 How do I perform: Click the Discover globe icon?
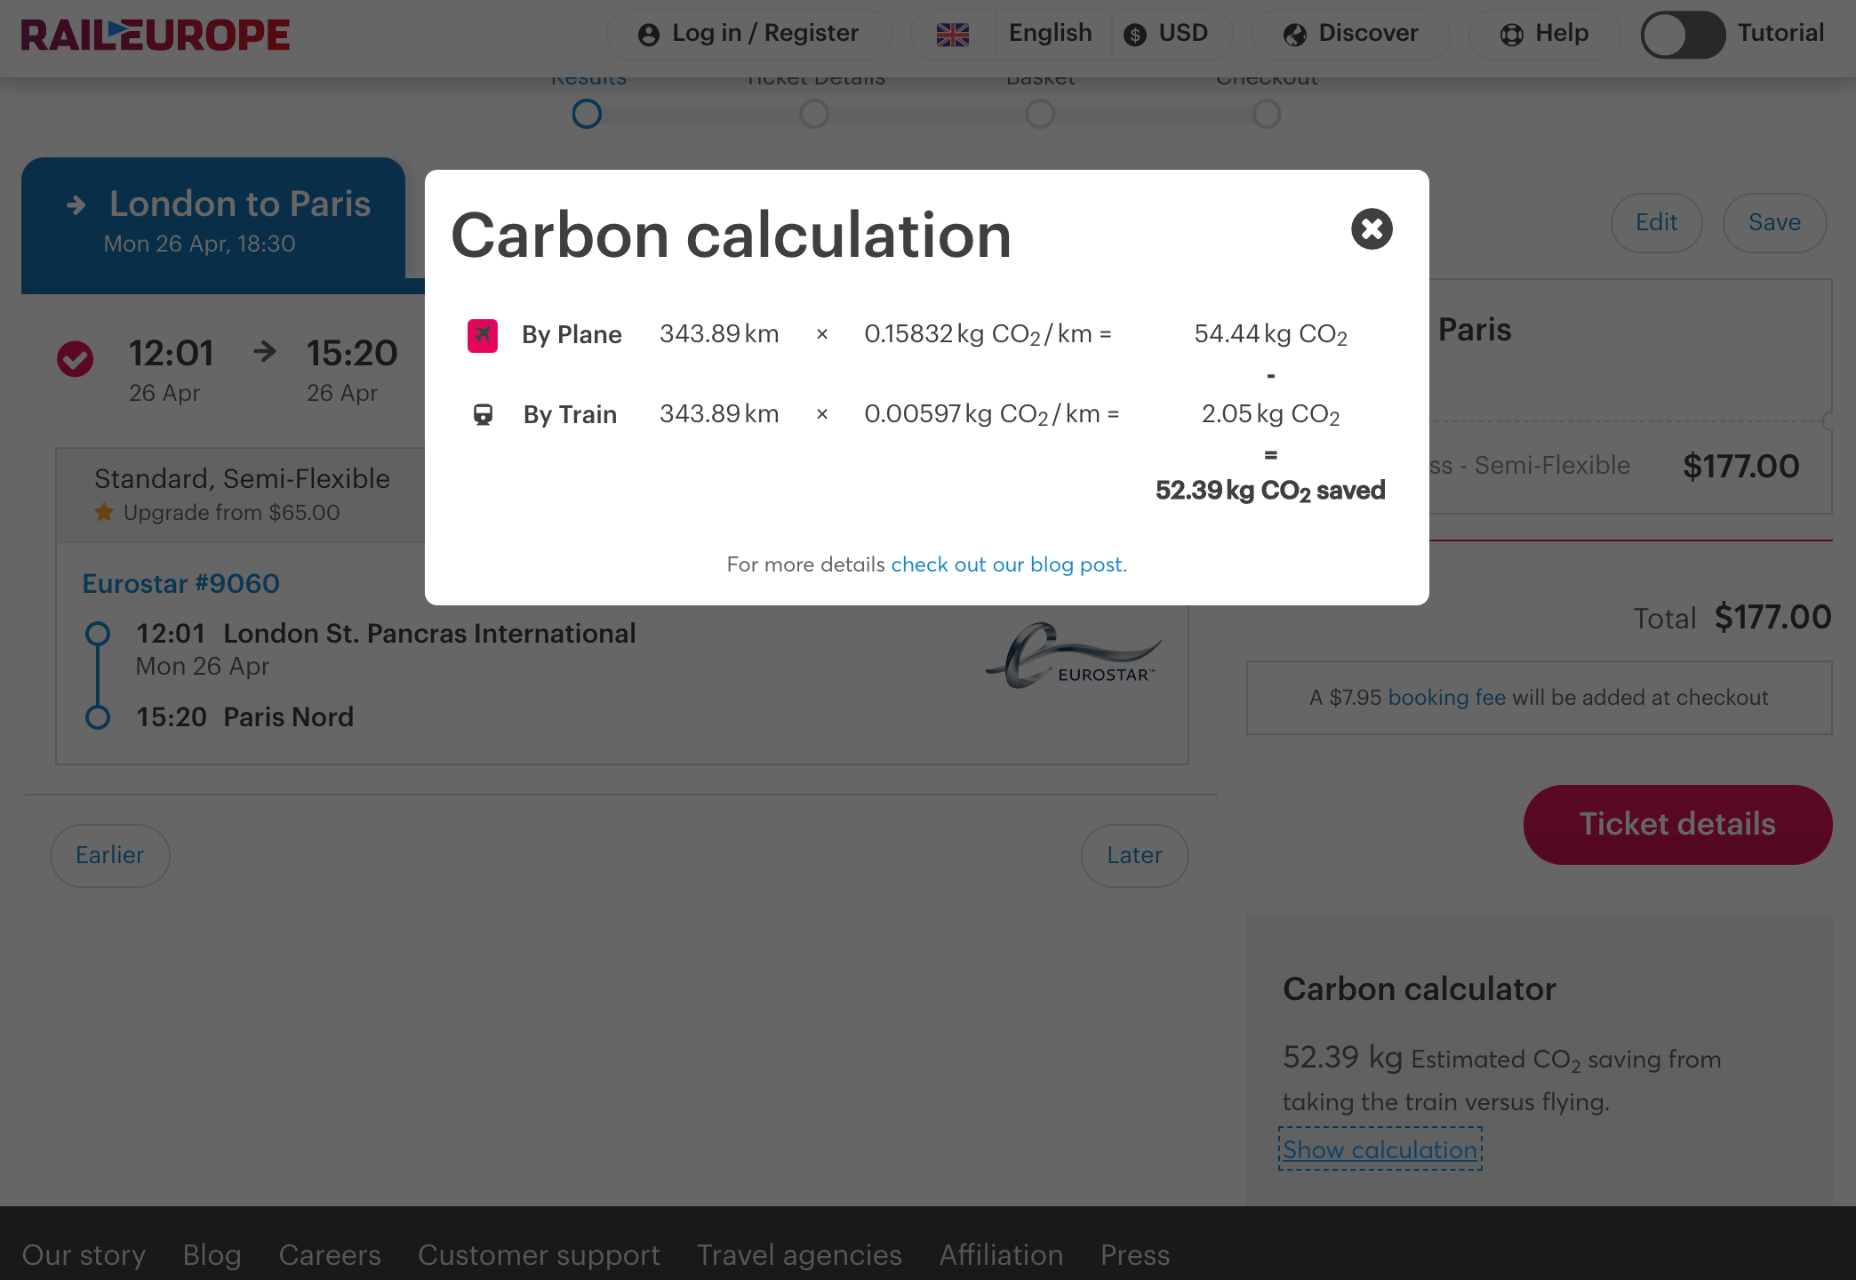click(x=1295, y=35)
